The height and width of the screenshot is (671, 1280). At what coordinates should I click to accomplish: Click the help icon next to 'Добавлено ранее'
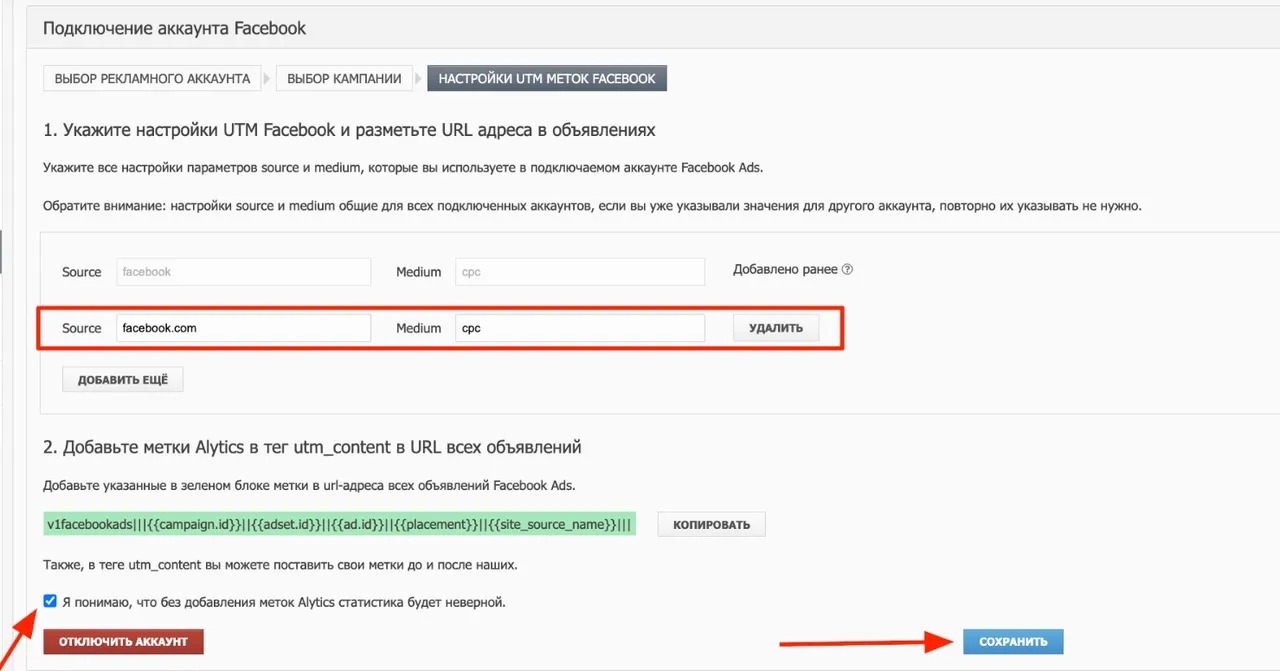[x=848, y=270]
